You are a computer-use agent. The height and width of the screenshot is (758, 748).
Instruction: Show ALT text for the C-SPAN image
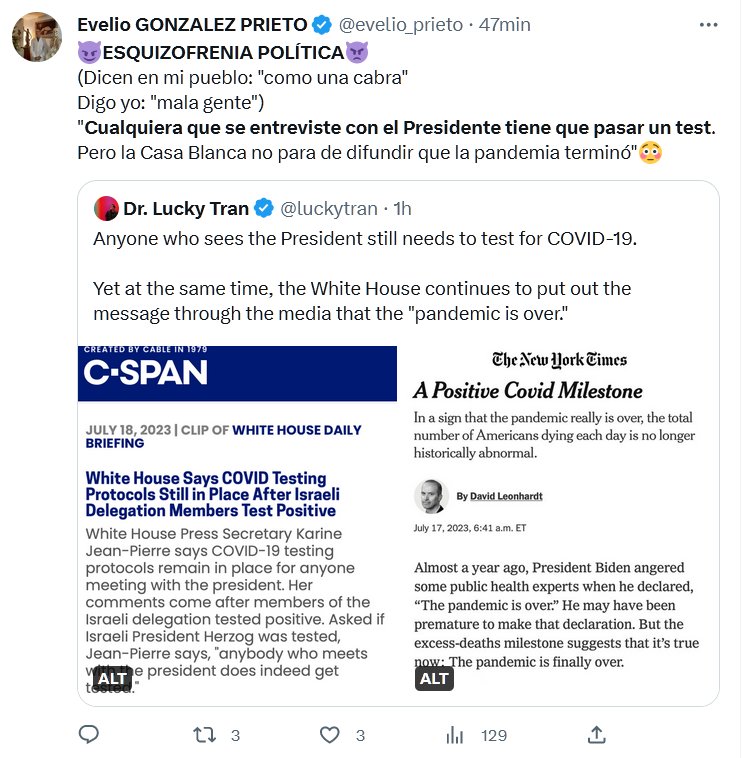111,678
